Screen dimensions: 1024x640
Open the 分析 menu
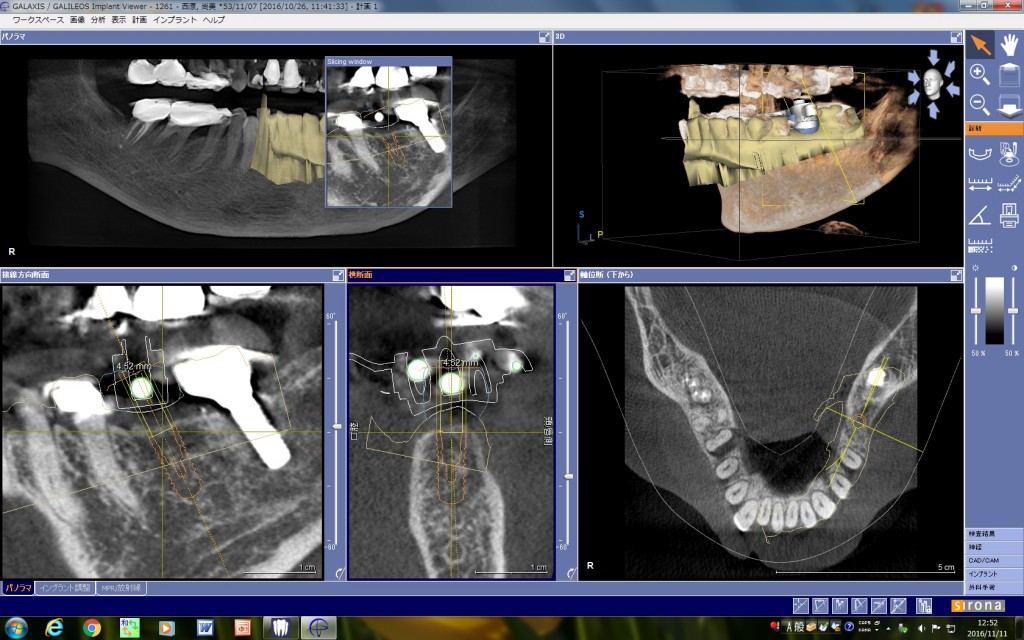[98, 20]
